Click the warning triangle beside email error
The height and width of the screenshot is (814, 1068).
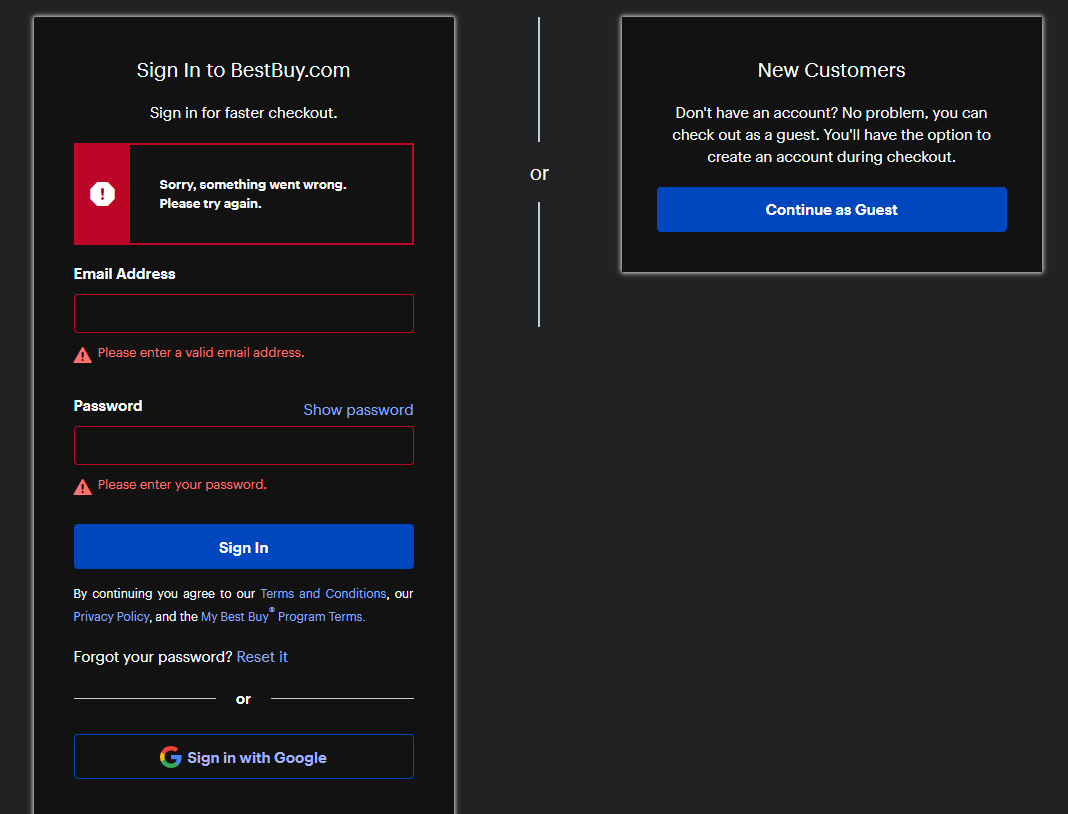[x=82, y=355]
